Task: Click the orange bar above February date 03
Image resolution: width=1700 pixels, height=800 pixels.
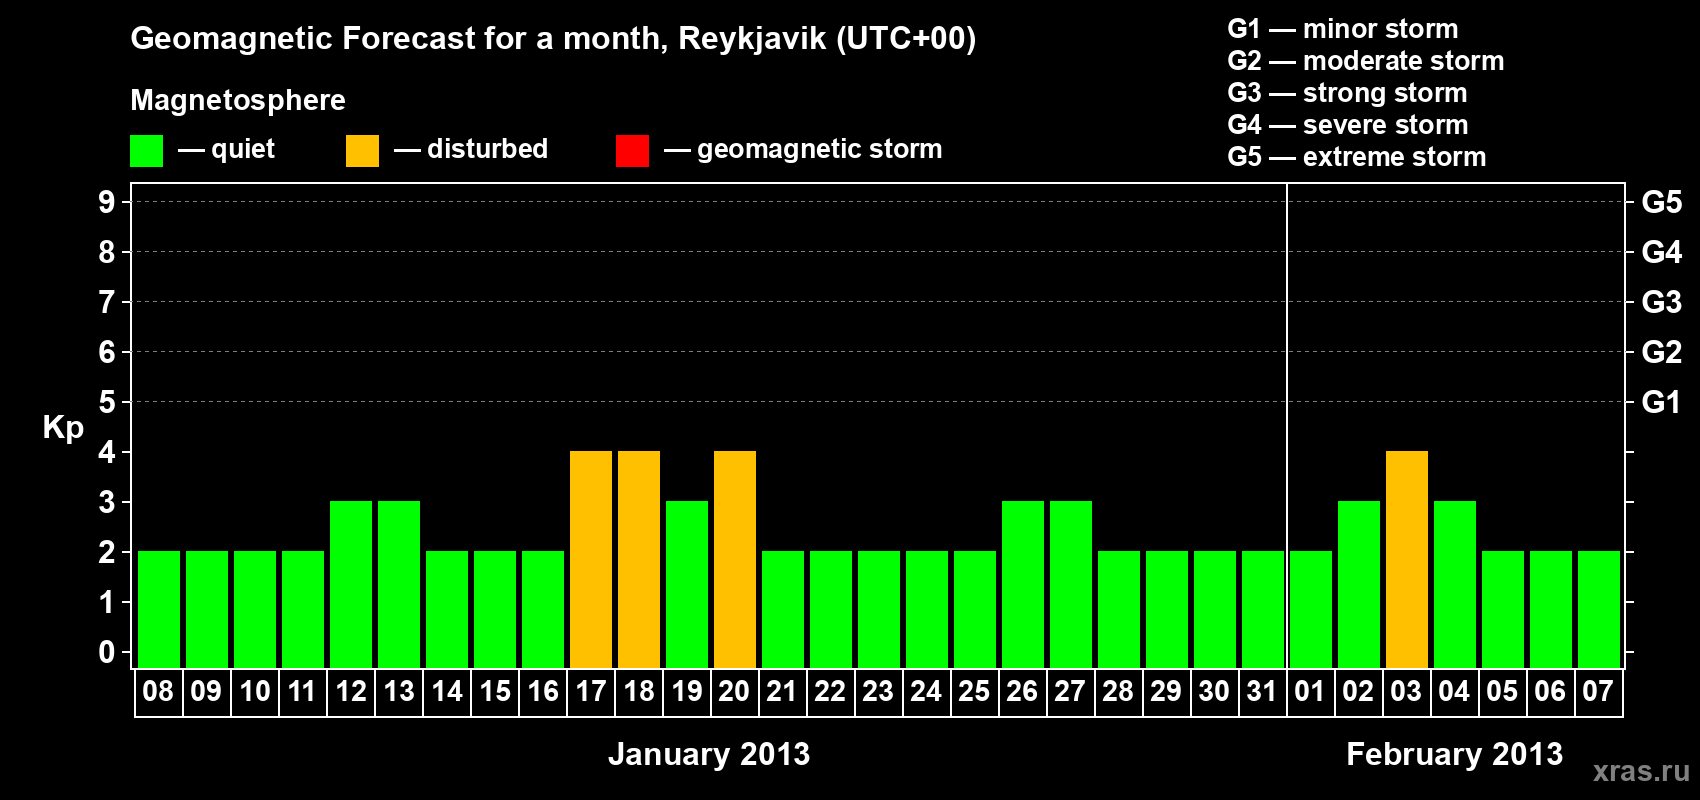Action: 1407,559
